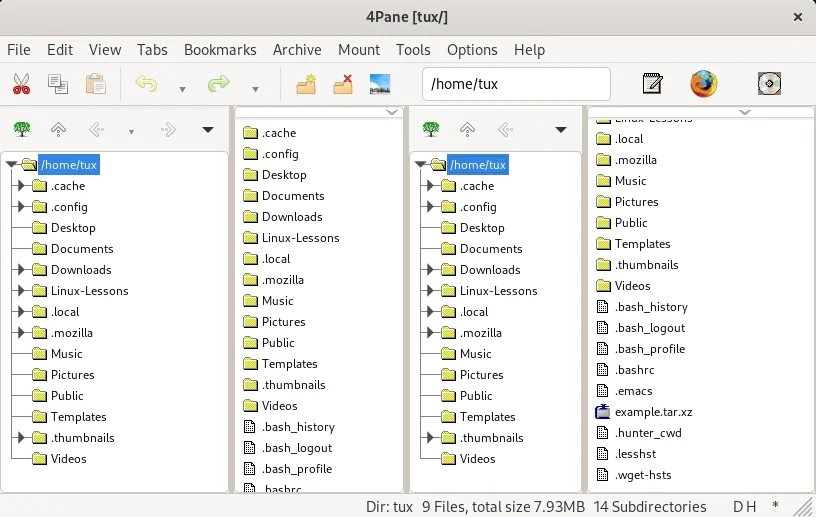Open the File menu
The image size is (816, 517).
(19, 50)
